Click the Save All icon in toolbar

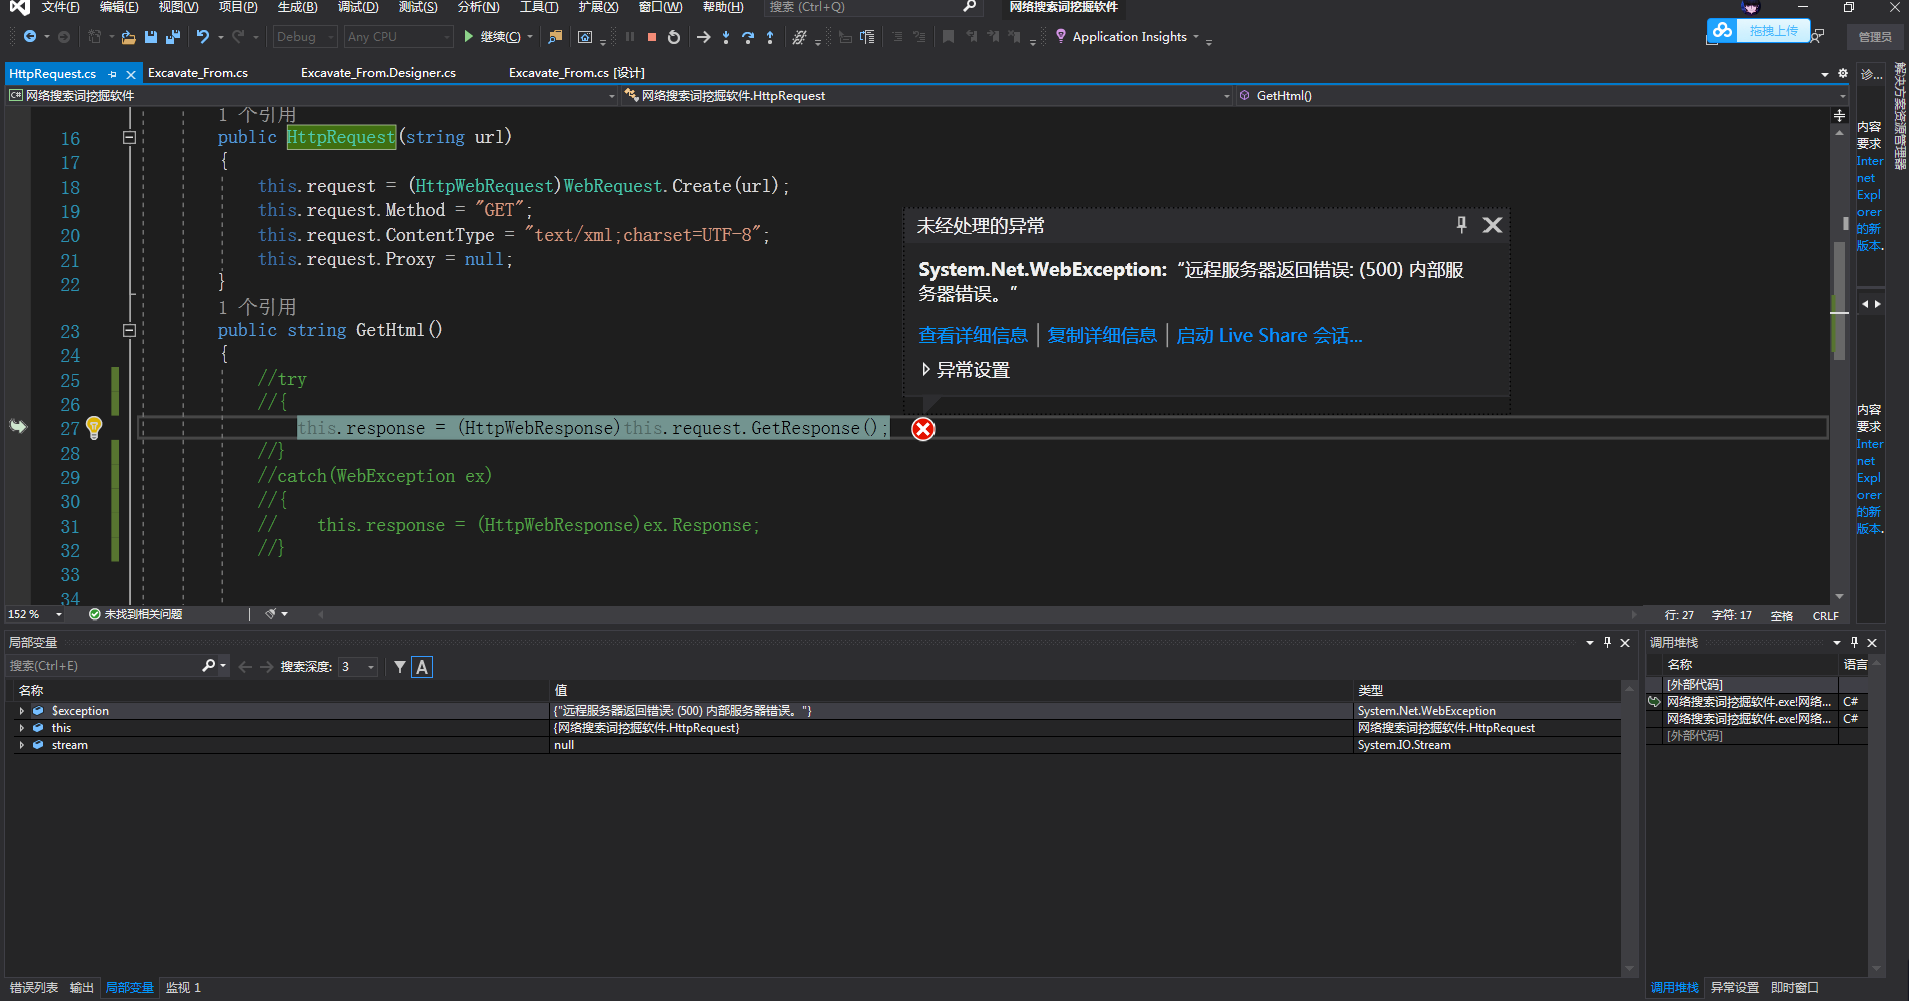pyautogui.click(x=172, y=37)
